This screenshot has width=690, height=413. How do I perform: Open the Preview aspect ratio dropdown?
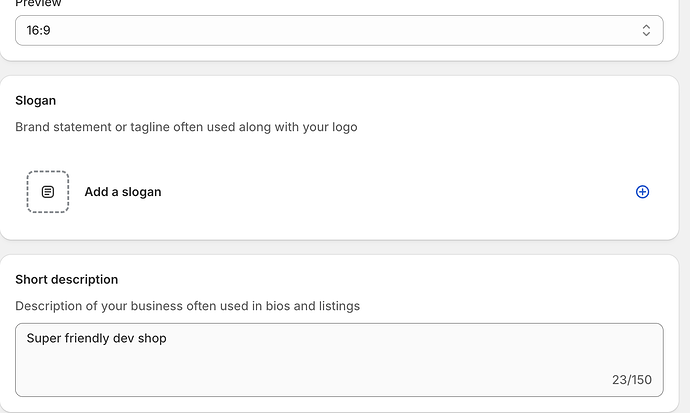[x=338, y=31]
